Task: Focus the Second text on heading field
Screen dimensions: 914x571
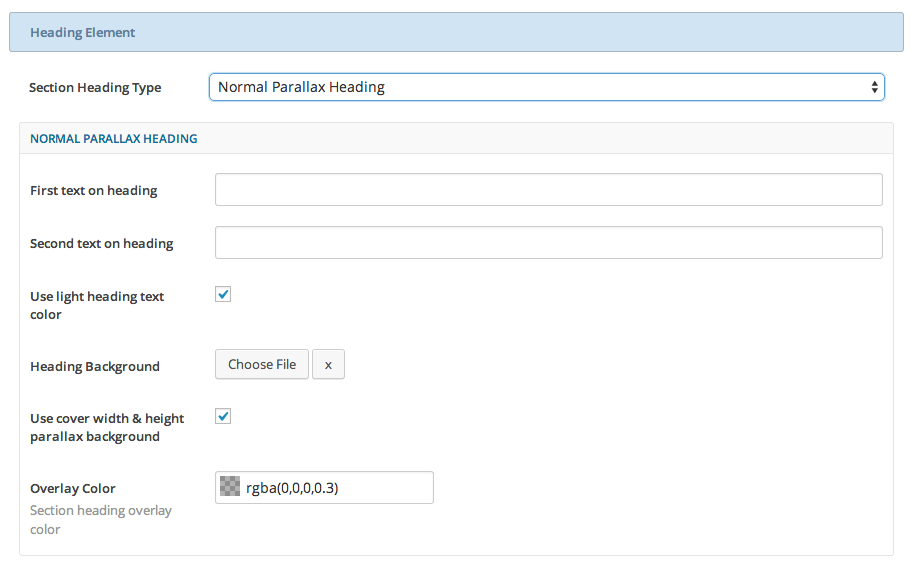Action: pyautogui.click(x=548, y=242)
